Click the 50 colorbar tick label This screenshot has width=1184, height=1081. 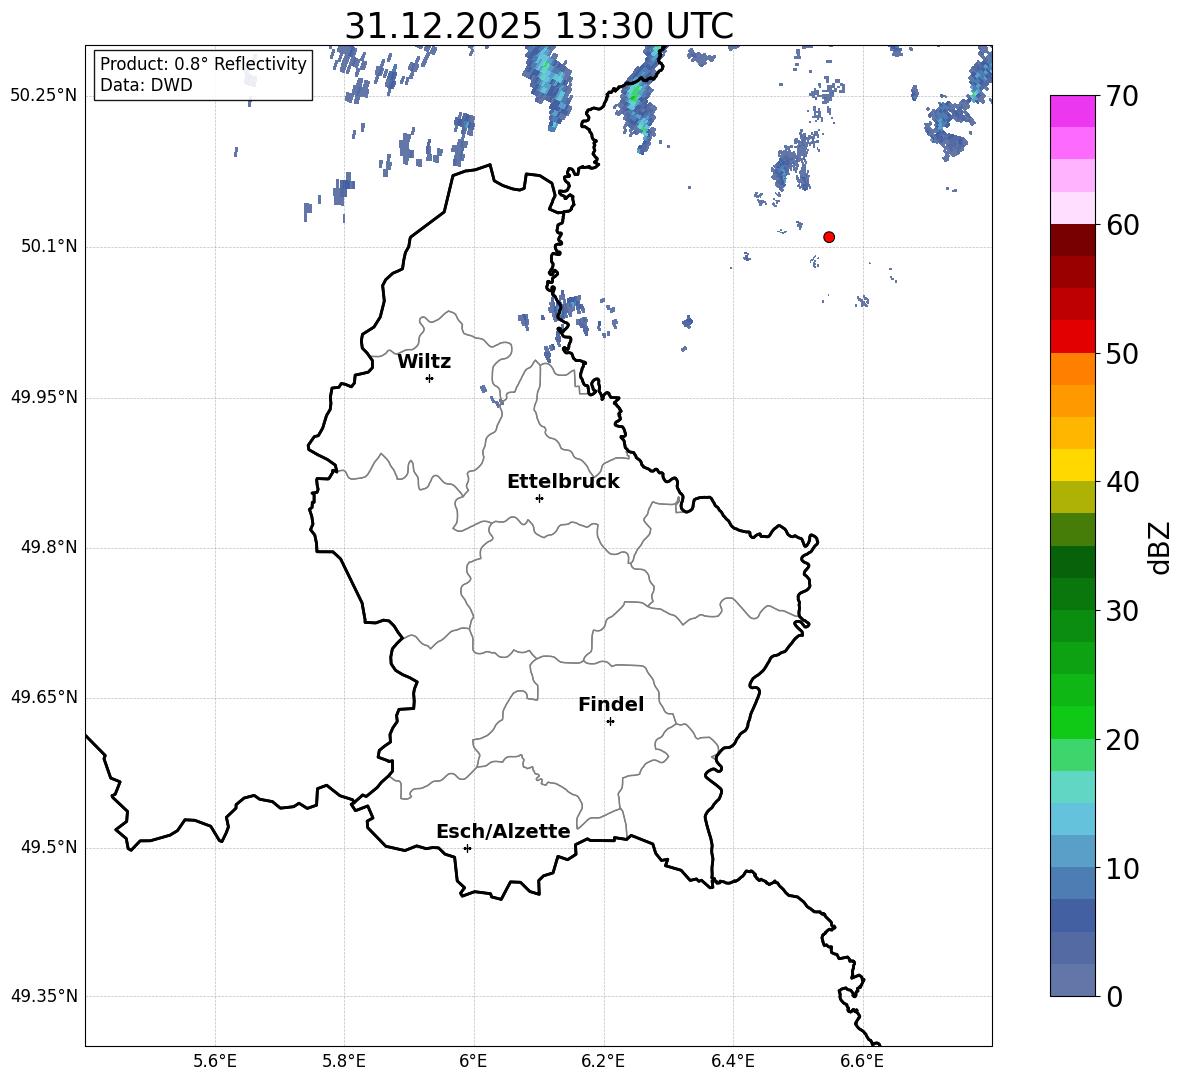(x=1122, y=354)
